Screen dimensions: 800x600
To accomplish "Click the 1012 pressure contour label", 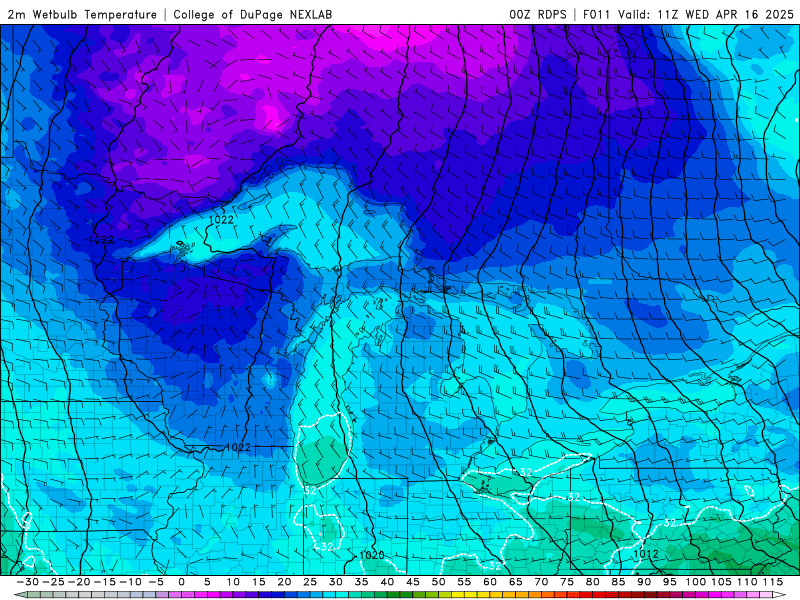I will (646, 554).
